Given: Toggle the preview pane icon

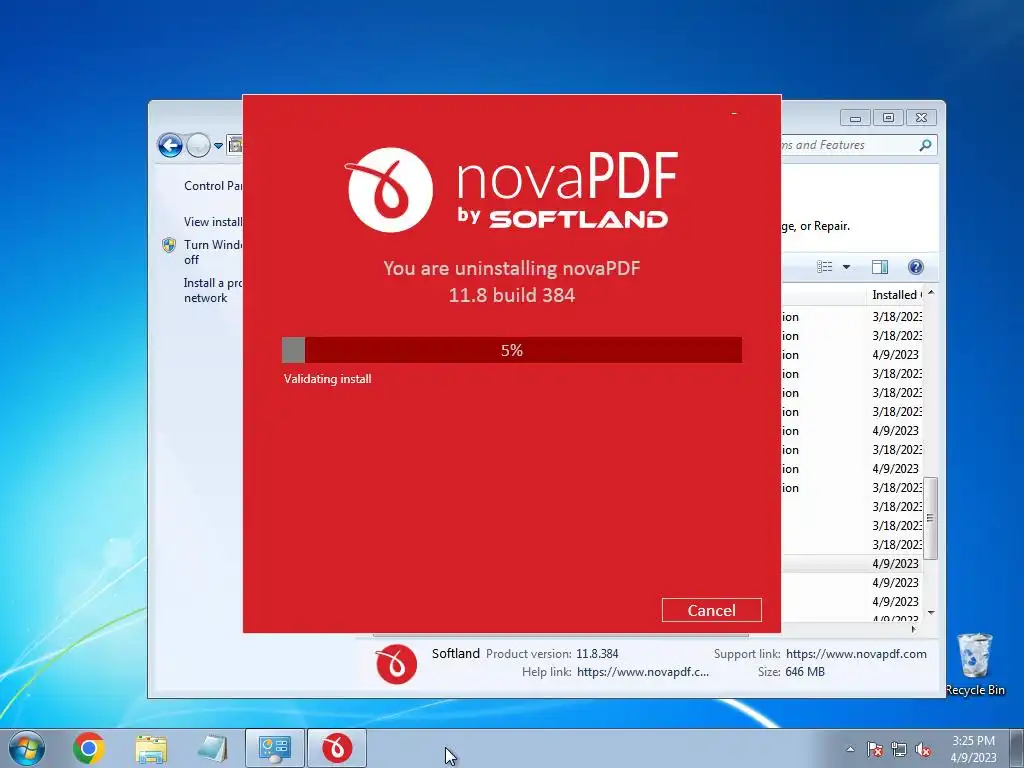Looking at the screenshot, I should [880, 266].
